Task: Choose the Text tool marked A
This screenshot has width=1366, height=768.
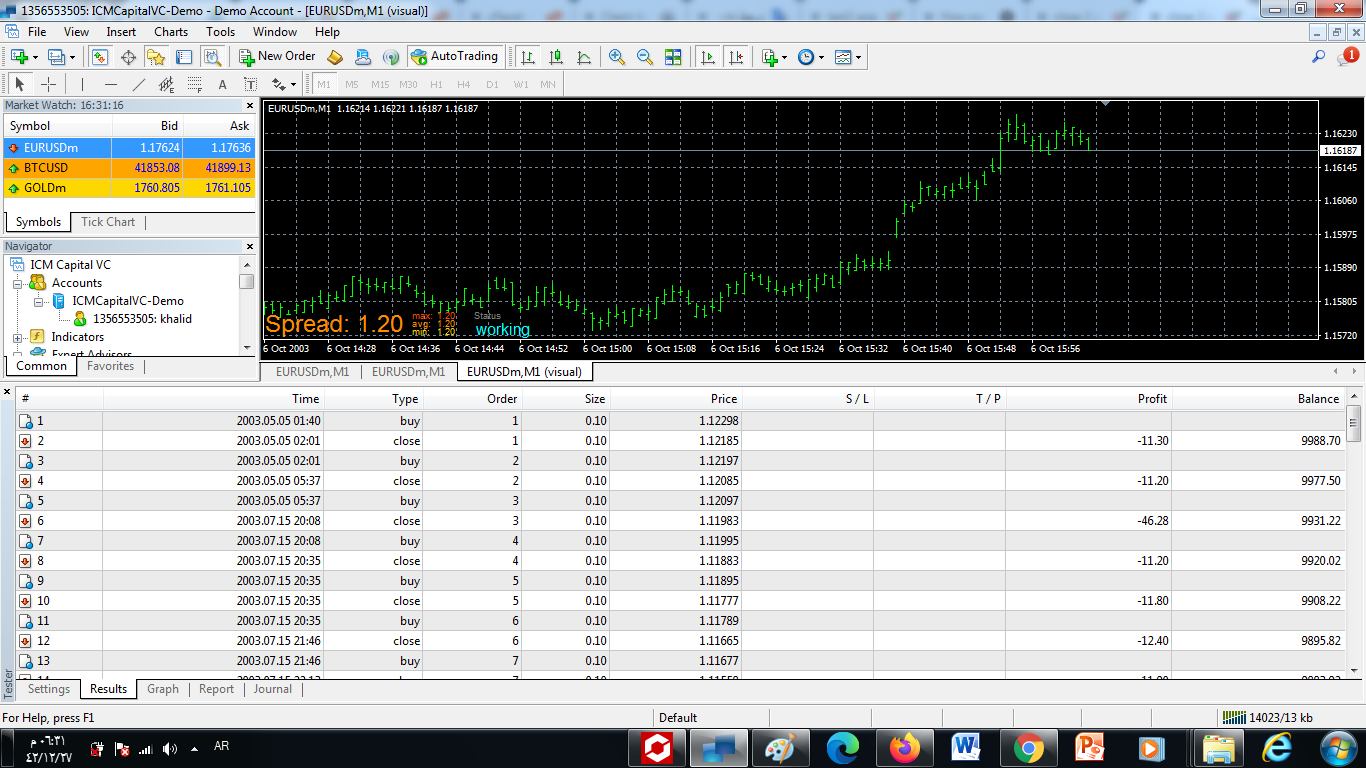Action: coord(223,84)
